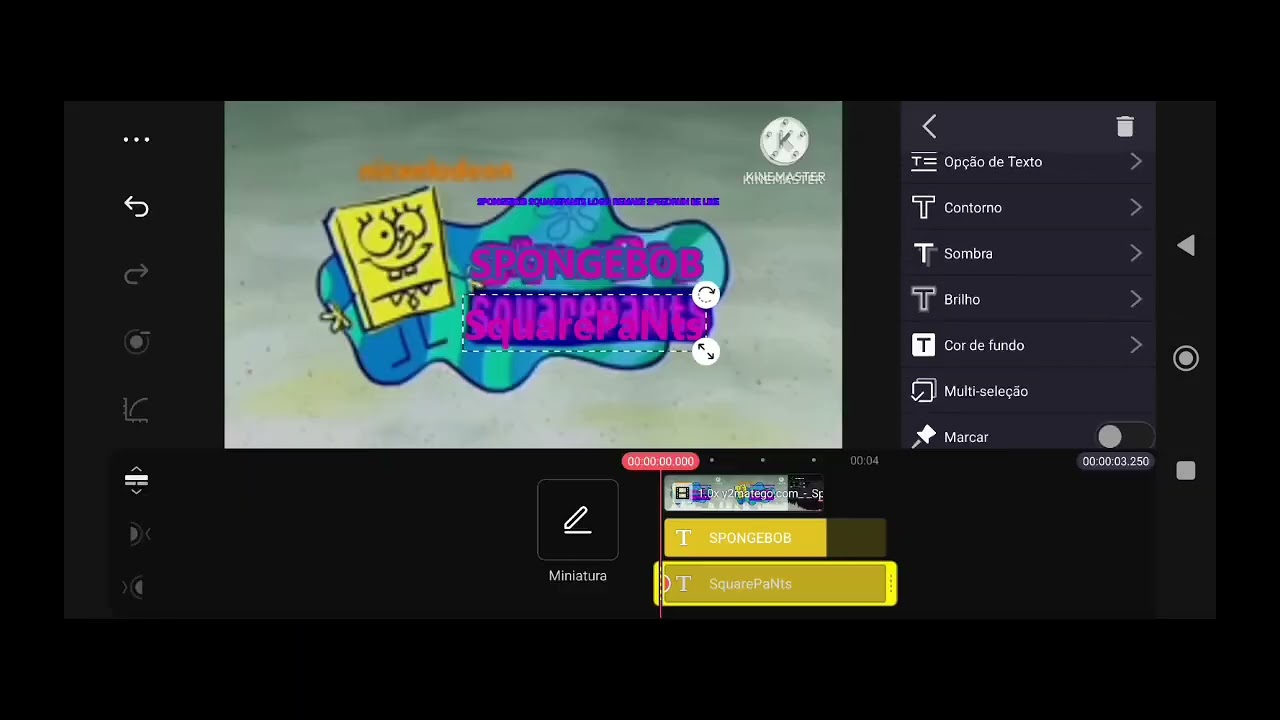Click the play triangle button on right
The height and width of the screenshot is (720, 1280).
click(1186, 246)
